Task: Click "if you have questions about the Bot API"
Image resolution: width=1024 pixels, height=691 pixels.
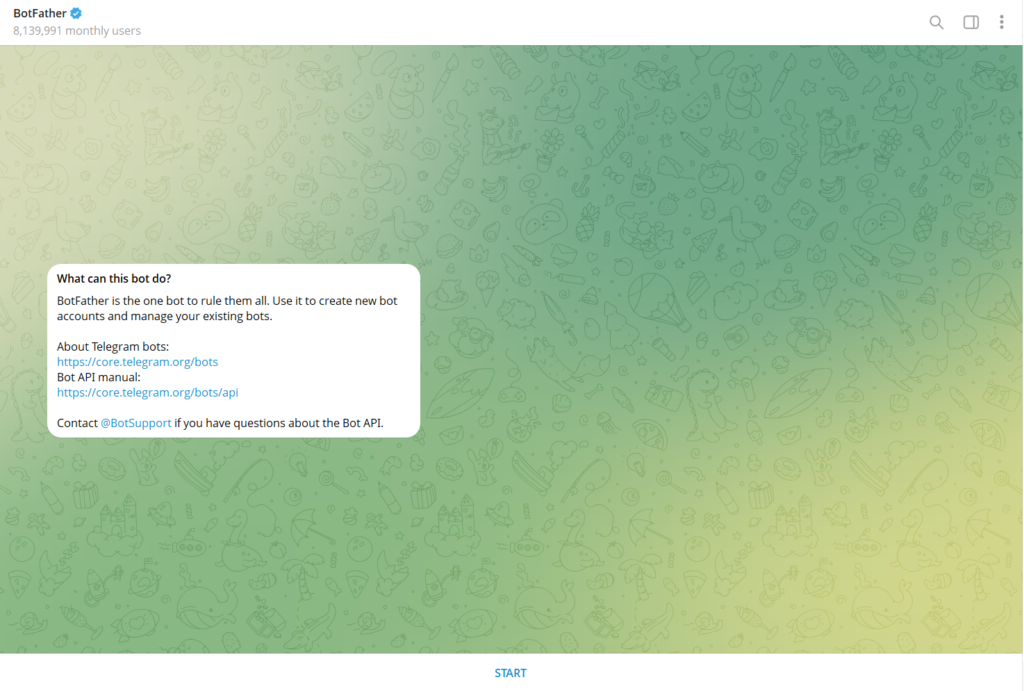Action: click(x=279, y=423)
